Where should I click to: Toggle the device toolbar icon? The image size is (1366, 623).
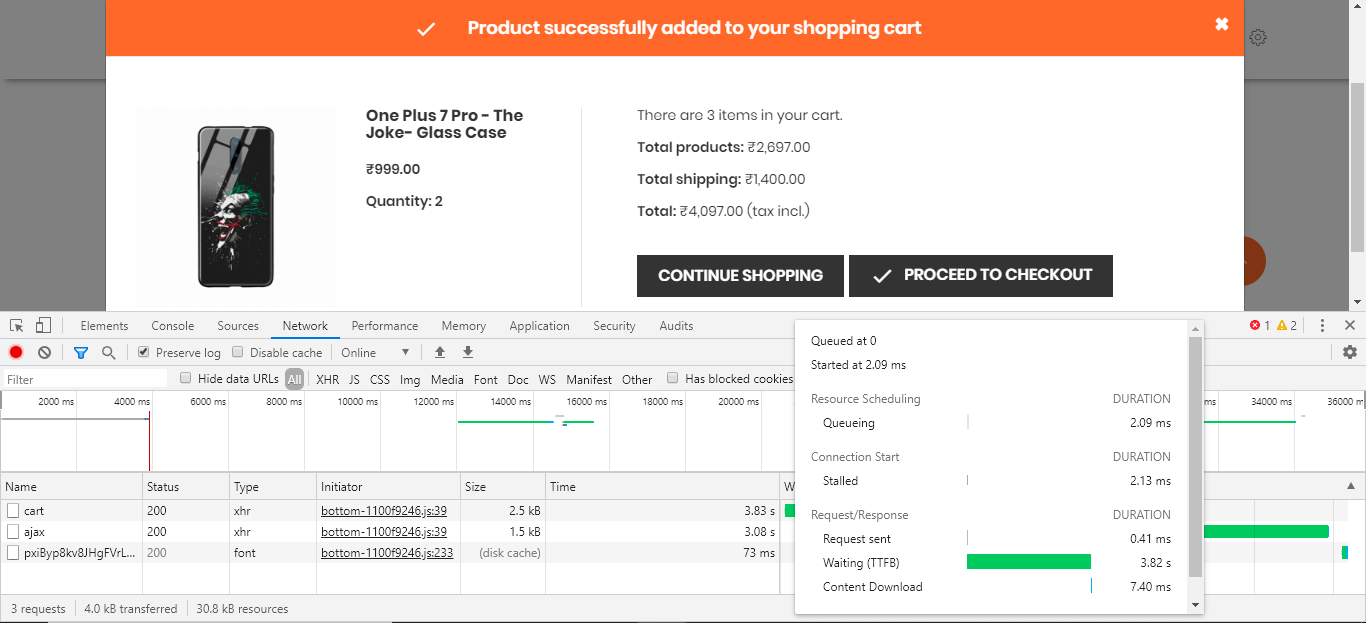43,326
